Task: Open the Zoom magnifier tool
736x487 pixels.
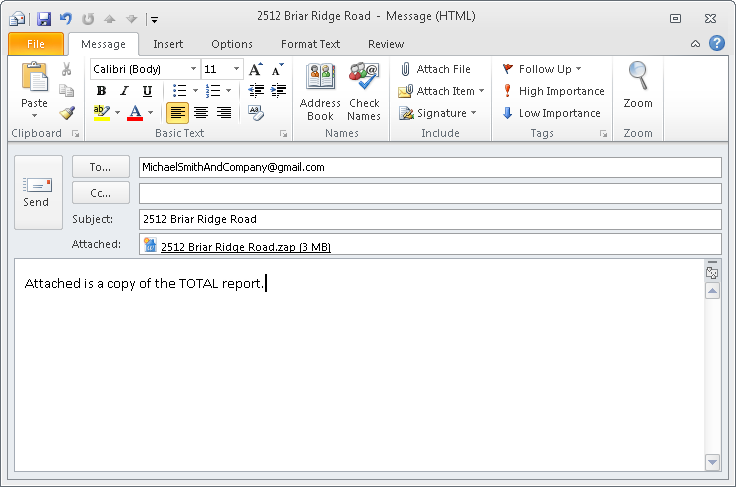Action: click(637, 86)
